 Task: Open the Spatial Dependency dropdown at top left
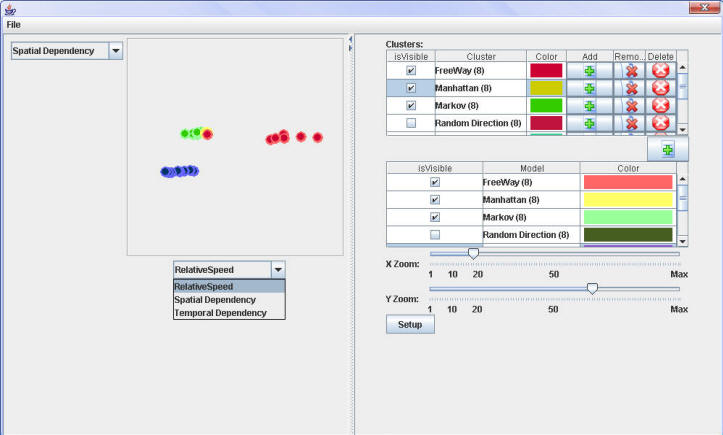(115, 50)
